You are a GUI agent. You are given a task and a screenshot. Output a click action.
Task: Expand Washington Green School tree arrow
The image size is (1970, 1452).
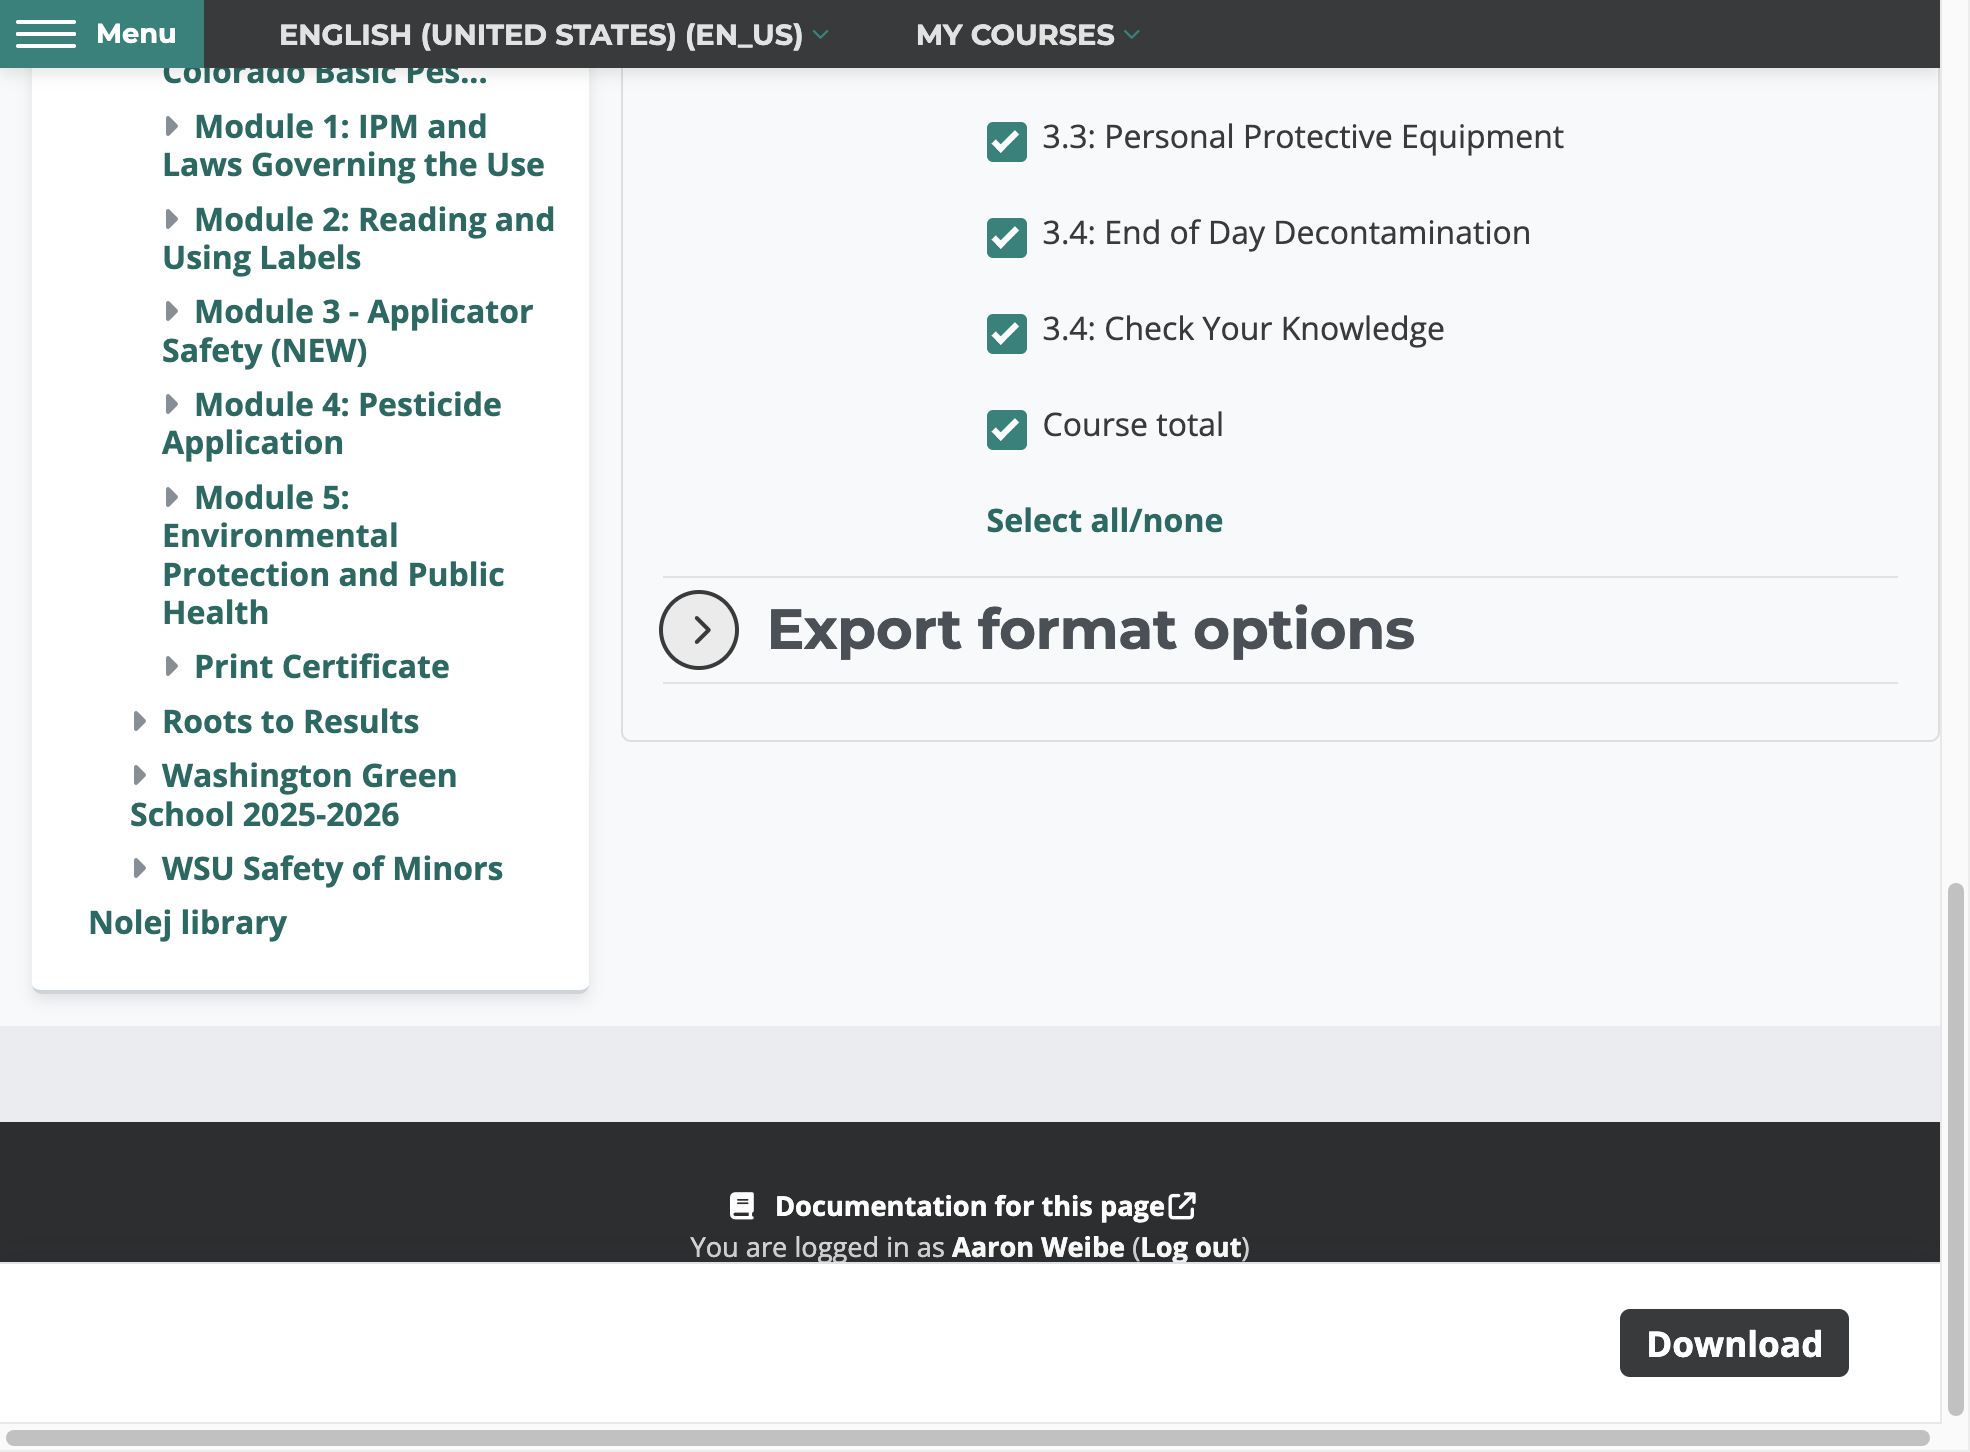140,775
